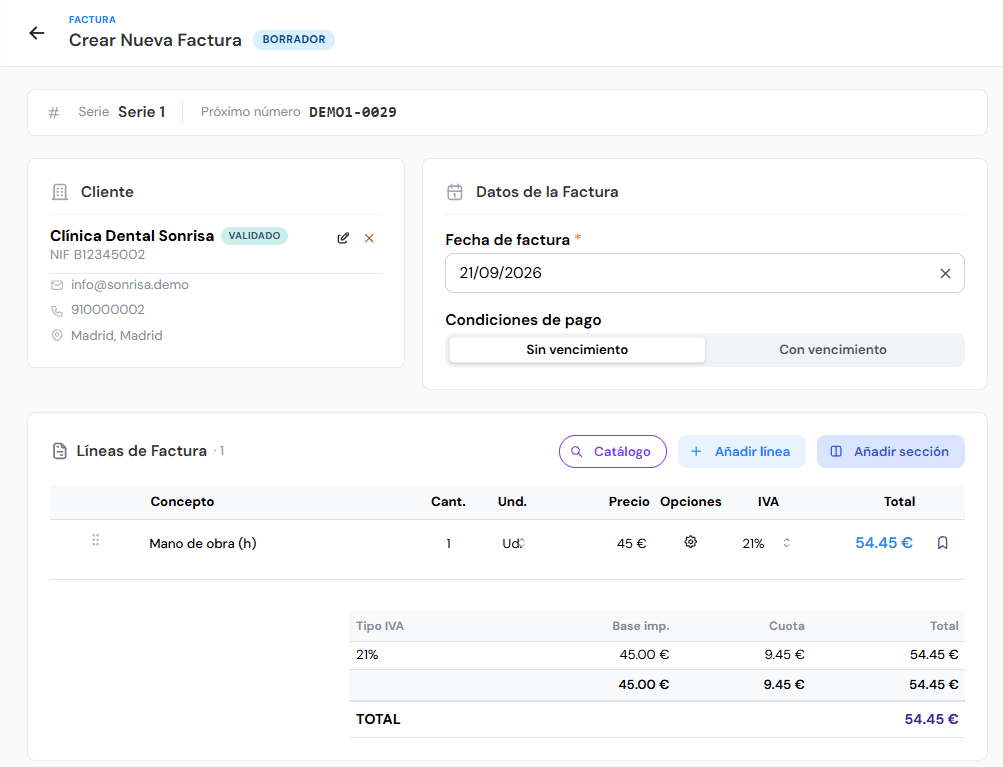Click next number DEMO1-0029

(x=352, y=112)
